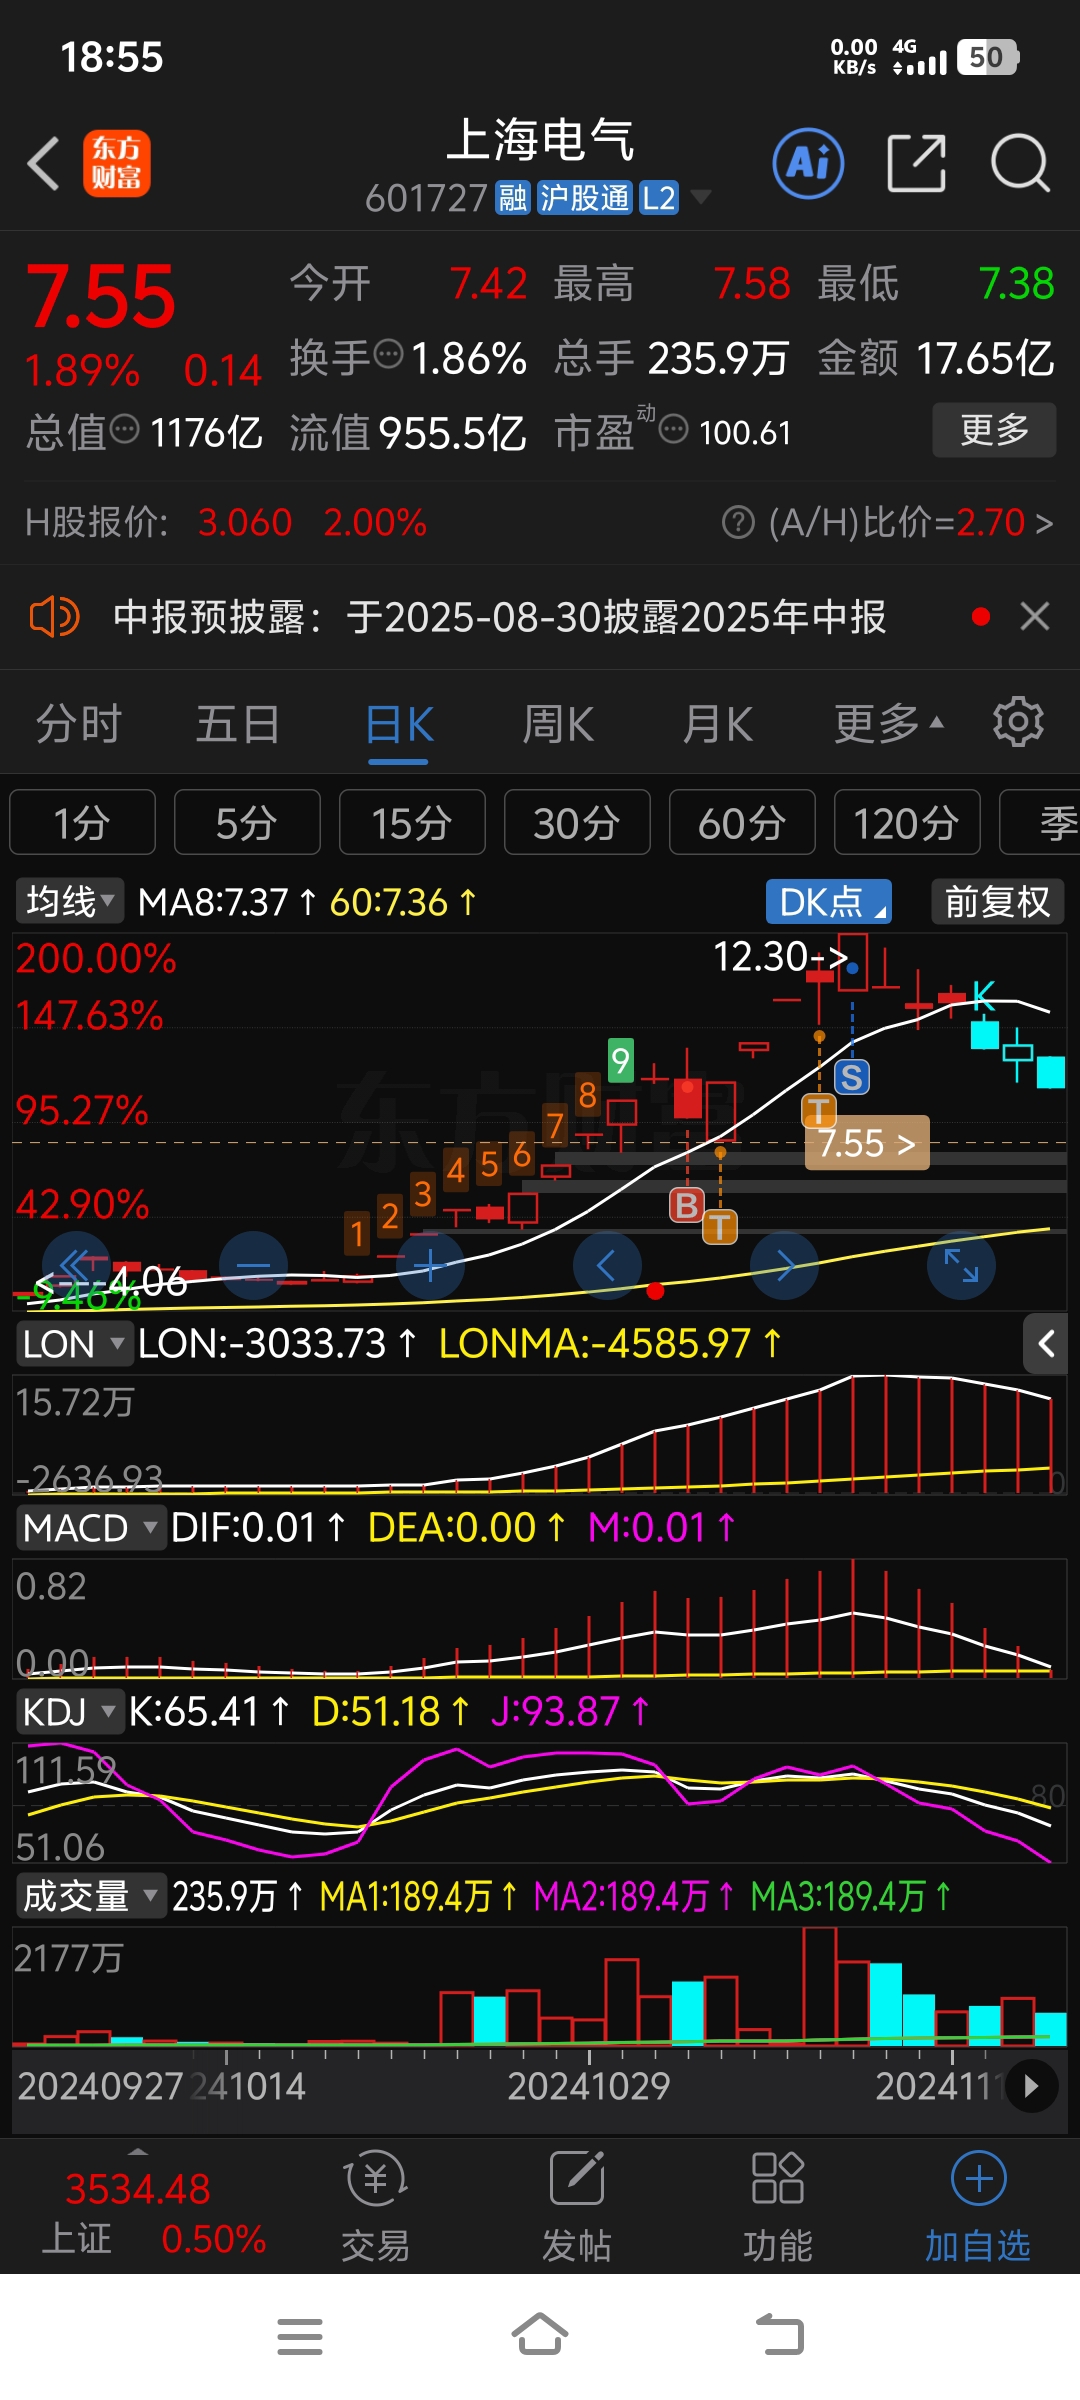Open the 均线 indicator dropdown
1080x2400 pixels.
(x=70, y=901)
